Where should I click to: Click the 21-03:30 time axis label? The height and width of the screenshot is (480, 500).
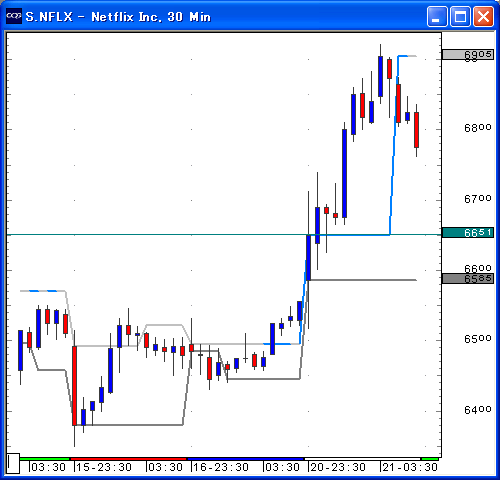tap(410, 467)
